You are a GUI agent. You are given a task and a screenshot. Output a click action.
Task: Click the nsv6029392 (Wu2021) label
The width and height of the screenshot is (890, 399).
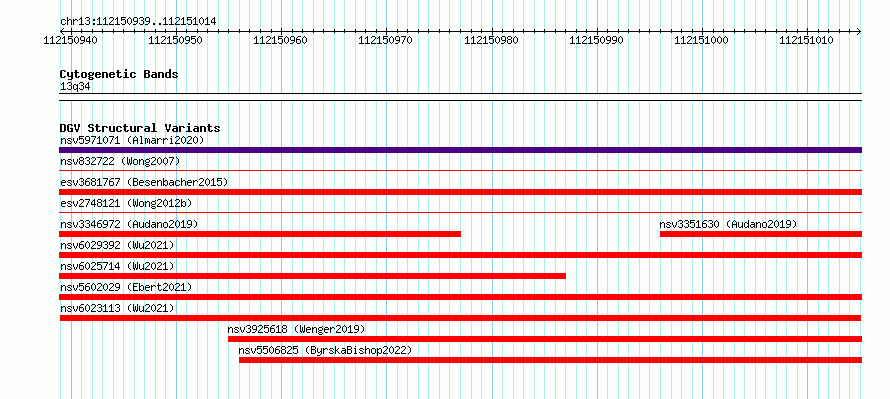117,245
